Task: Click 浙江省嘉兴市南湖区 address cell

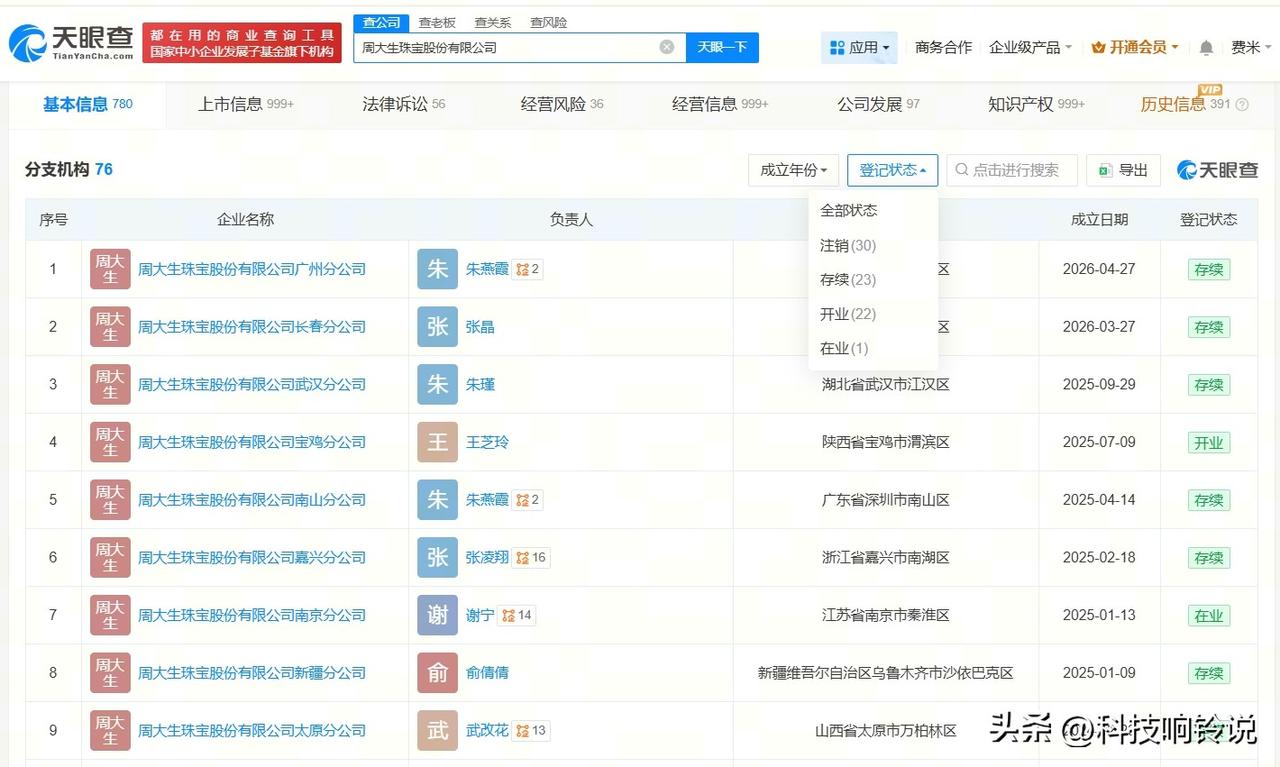Action: (x=886, y=557)
